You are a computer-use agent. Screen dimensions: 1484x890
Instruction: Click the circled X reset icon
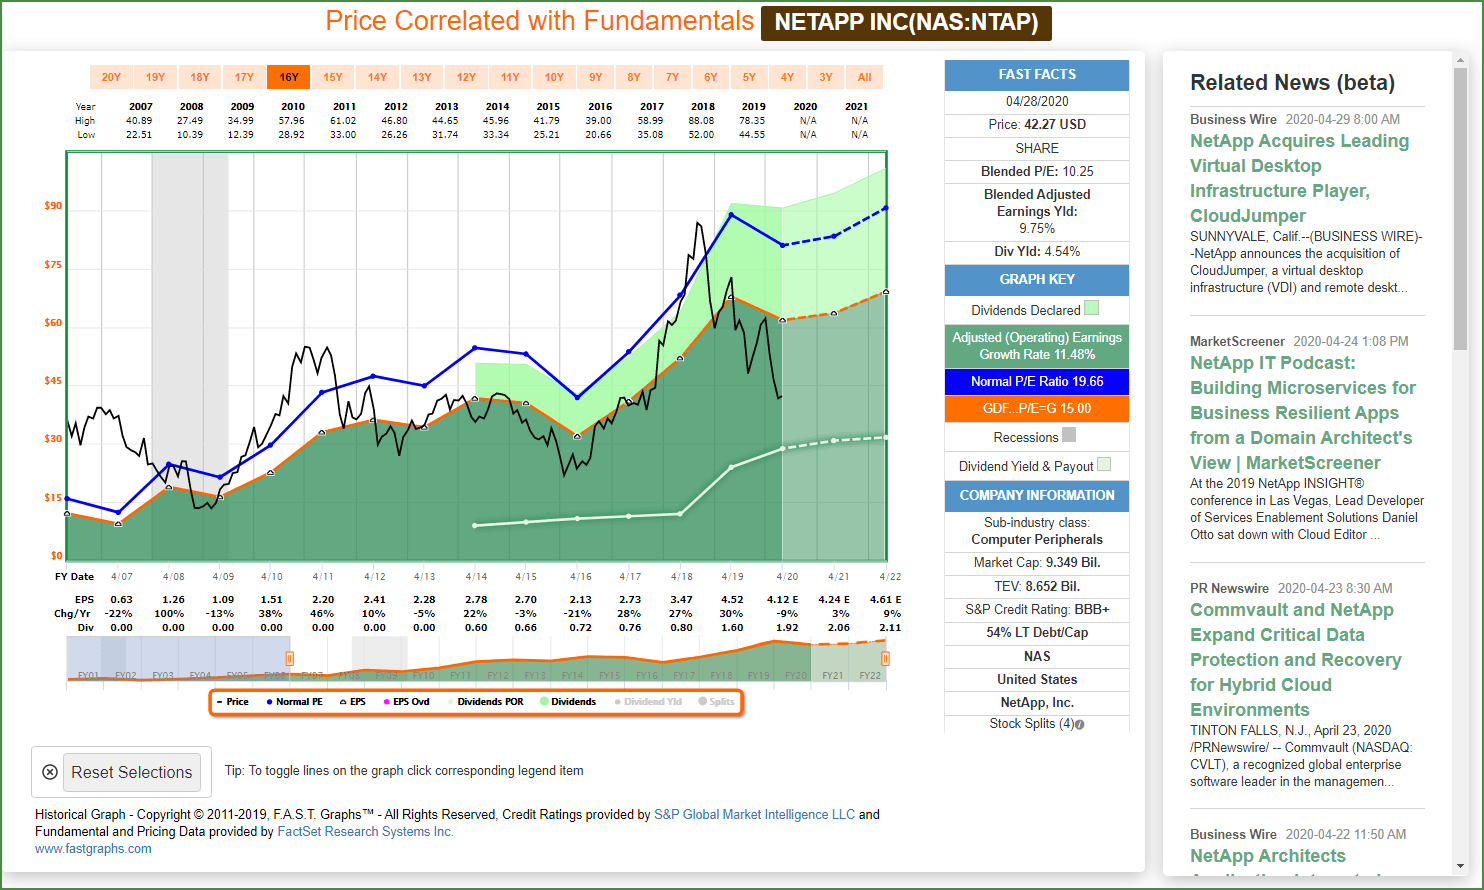49,772
